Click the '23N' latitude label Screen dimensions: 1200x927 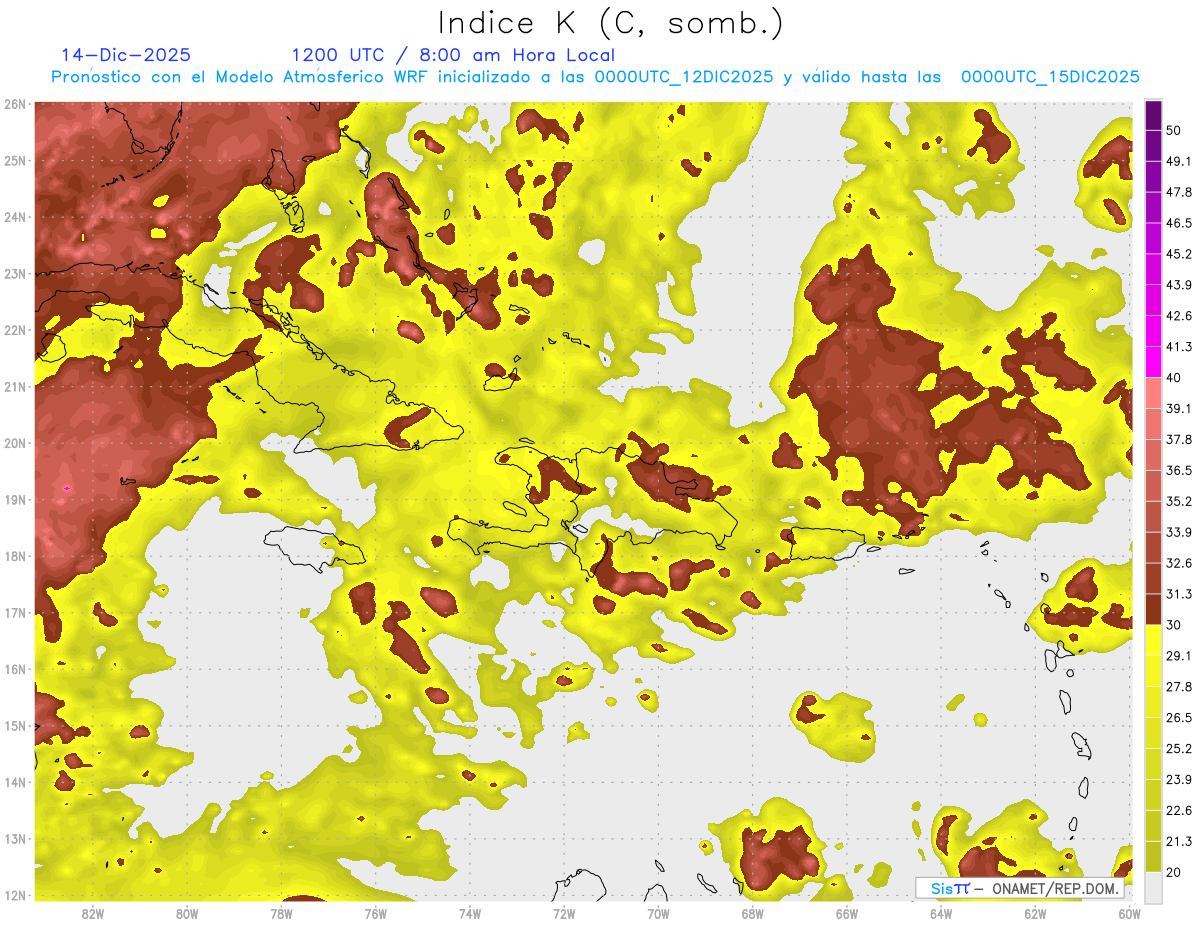pos(15,274)
